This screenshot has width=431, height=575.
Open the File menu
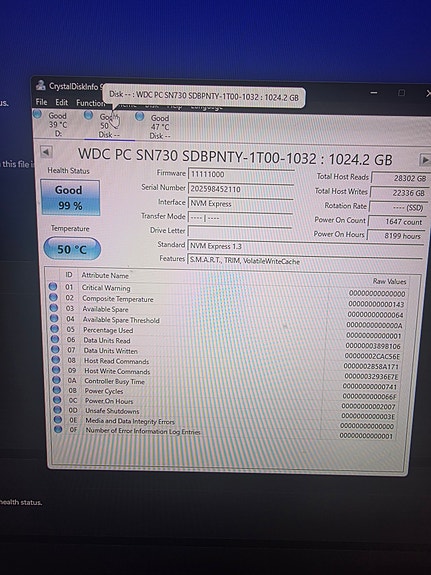(41, 102)
